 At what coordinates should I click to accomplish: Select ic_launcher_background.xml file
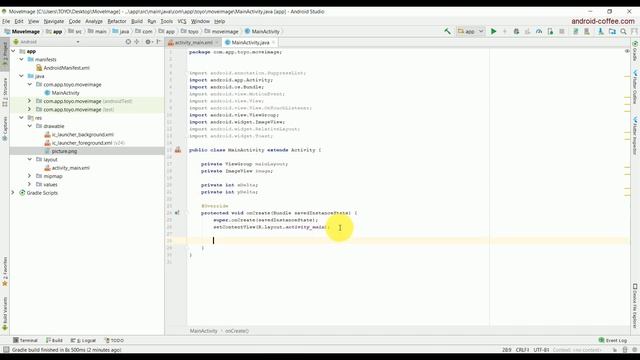(79, 134)
